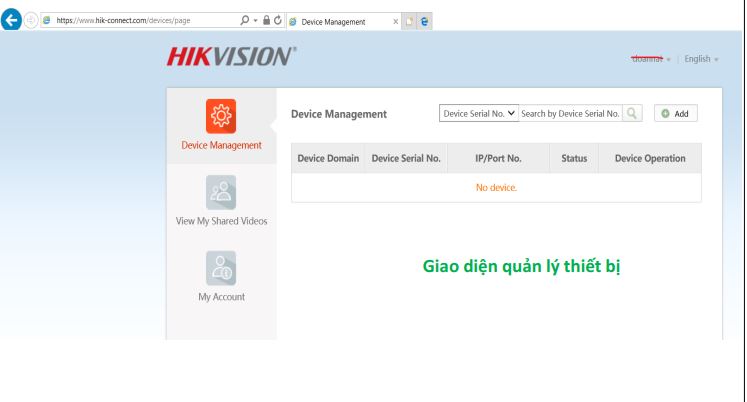Select the Device Management browser tab
This screenshot has height=402, width=747.
[343, 21]
